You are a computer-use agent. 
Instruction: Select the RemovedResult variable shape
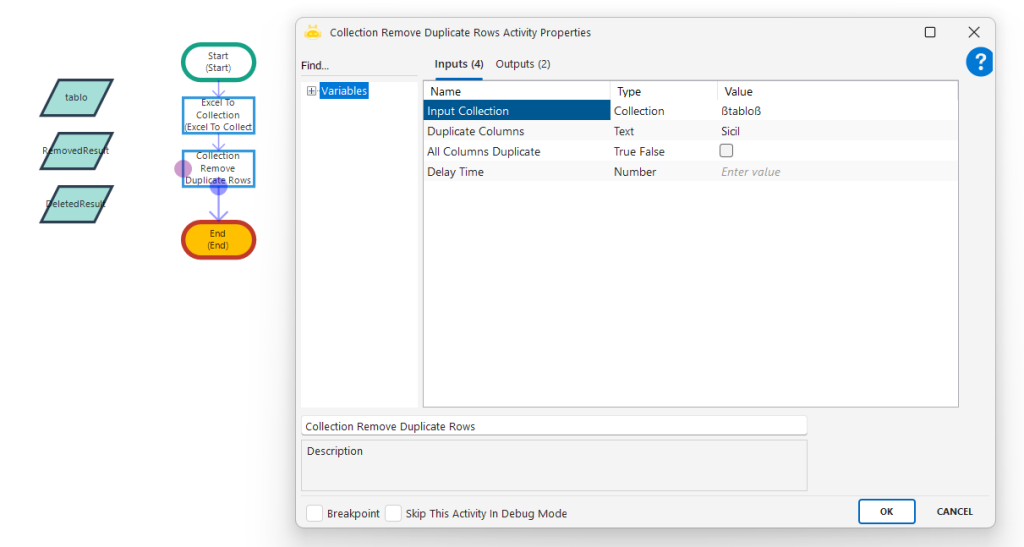pyautogui.click(x=77, y=151)
